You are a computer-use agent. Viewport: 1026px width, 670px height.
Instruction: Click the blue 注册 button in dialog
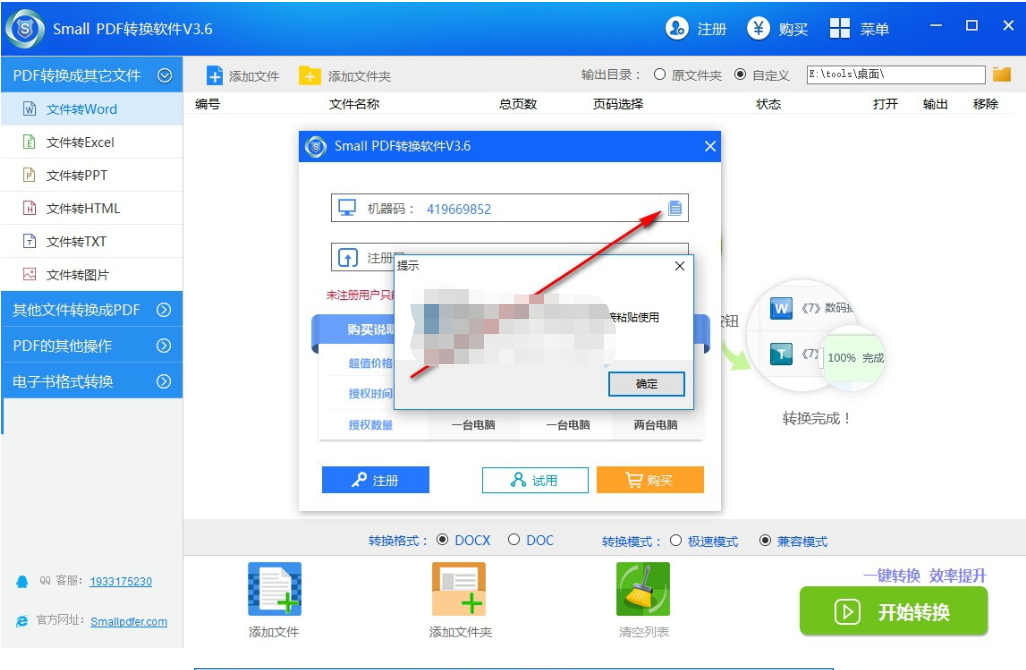coord(376,480)
